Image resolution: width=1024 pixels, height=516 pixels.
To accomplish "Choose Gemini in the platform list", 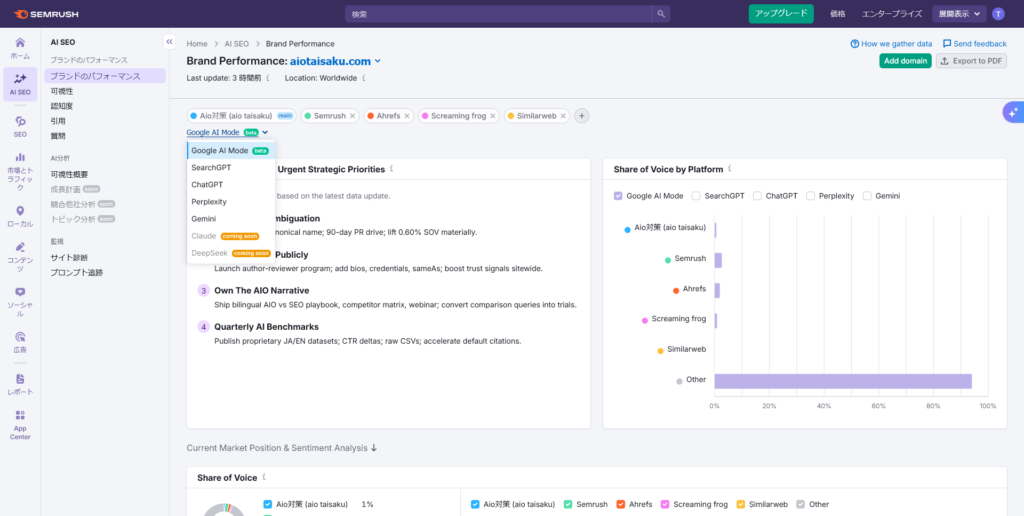I will point(204,218).
